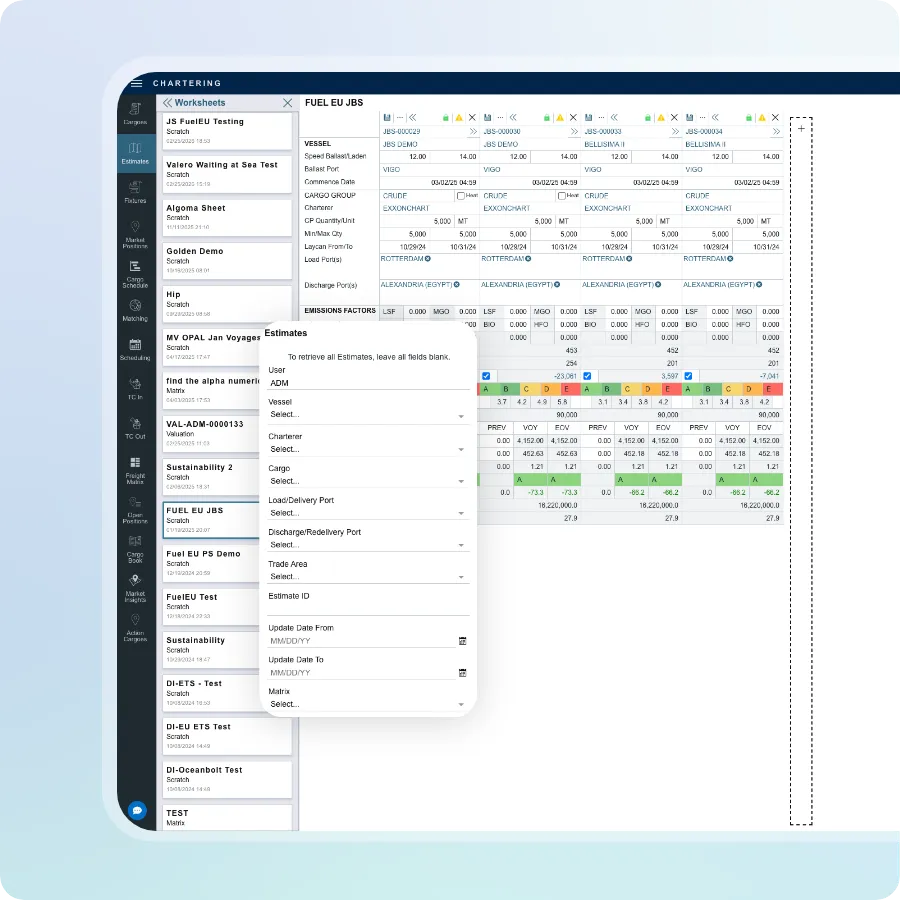
Task: Open the more options dots for JBS-000029
Action: (x=399, y=118)
